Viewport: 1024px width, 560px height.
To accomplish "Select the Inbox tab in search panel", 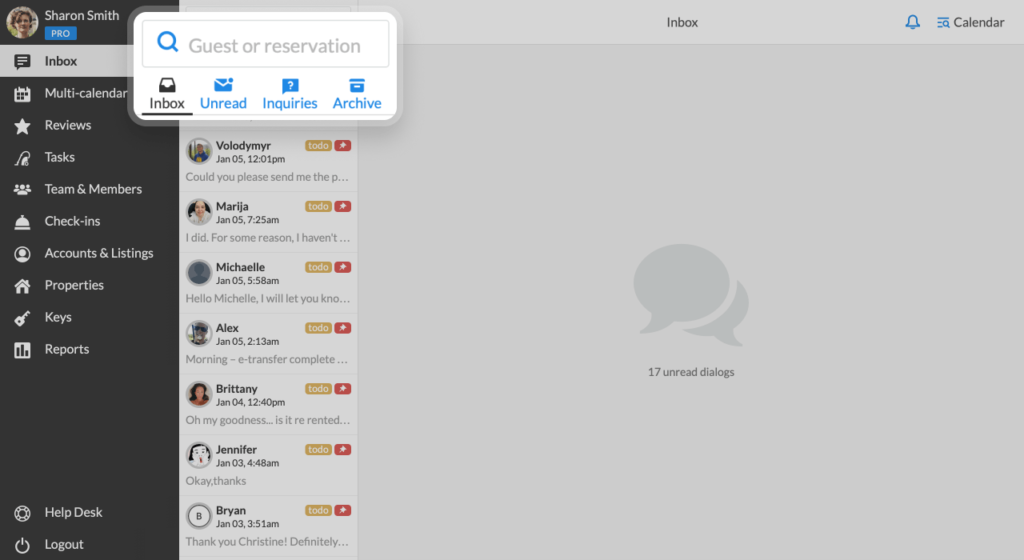I will 167,94.
